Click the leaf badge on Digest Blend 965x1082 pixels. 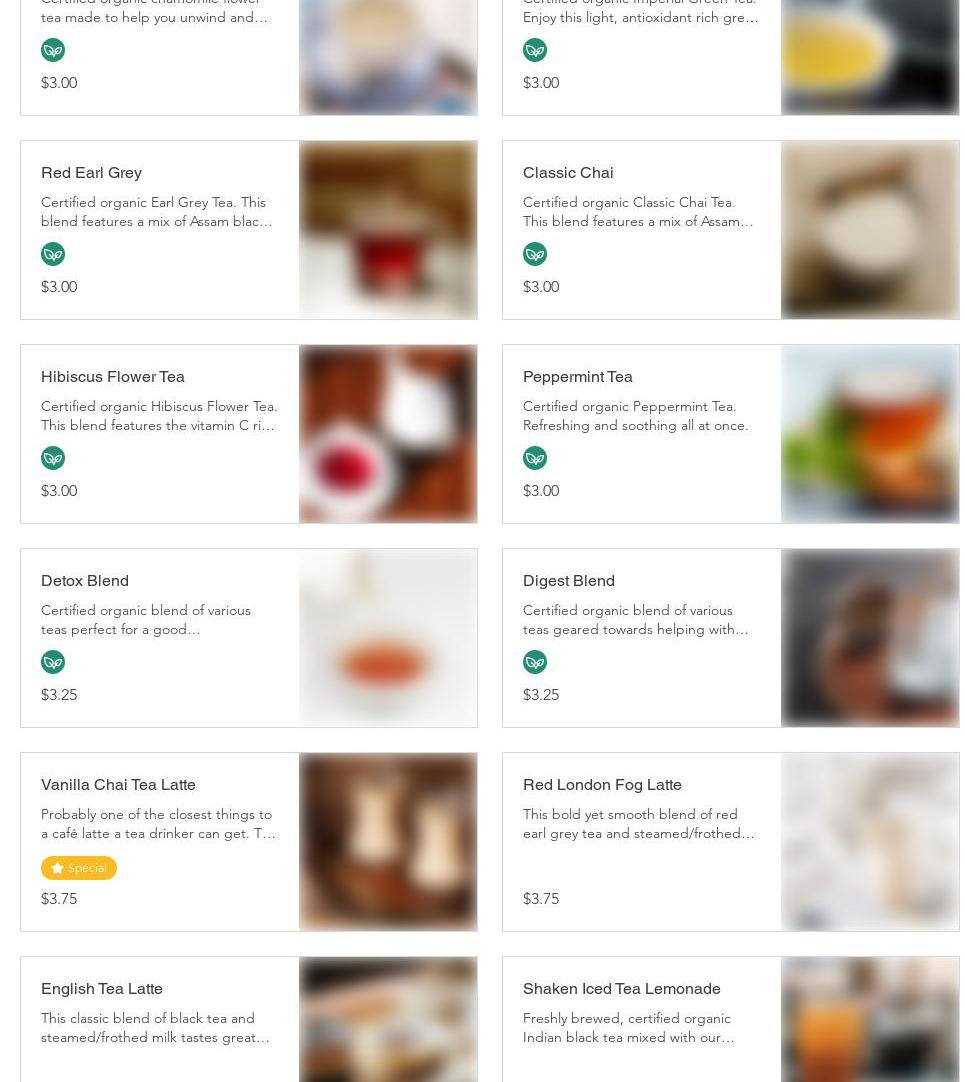(535, 662)
